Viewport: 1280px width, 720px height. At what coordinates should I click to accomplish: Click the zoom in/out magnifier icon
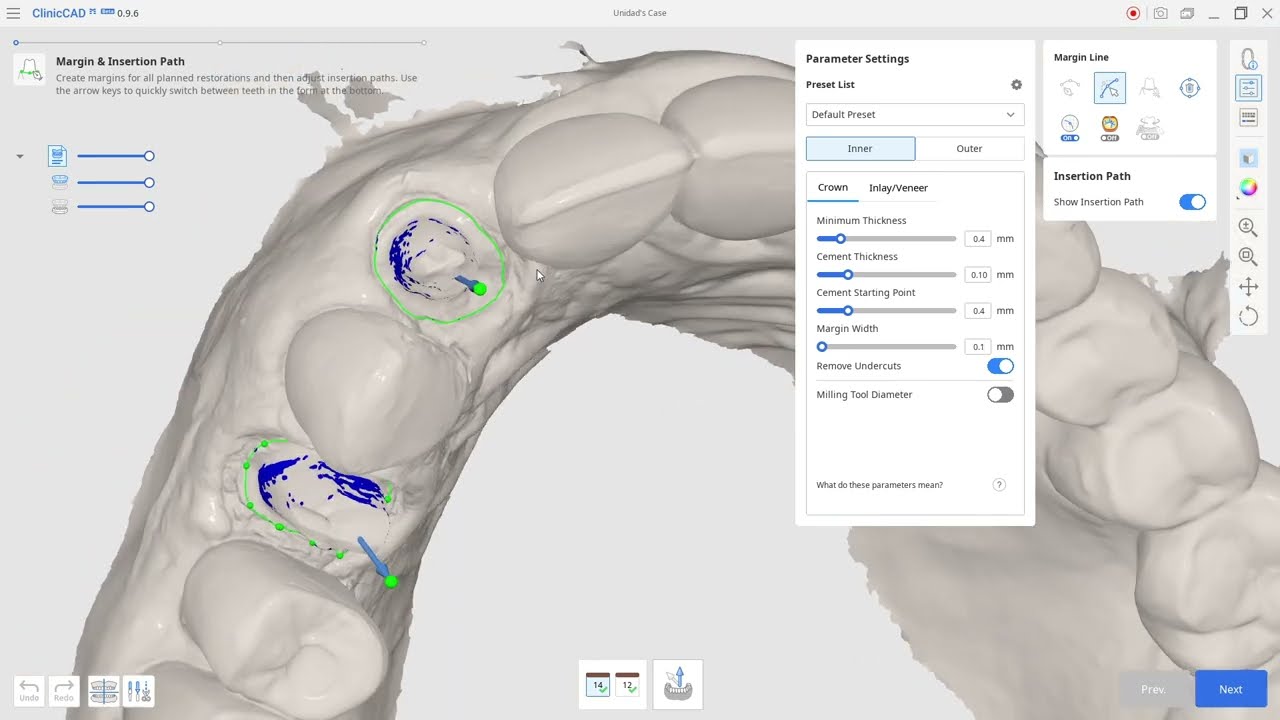pos(1248,228)
